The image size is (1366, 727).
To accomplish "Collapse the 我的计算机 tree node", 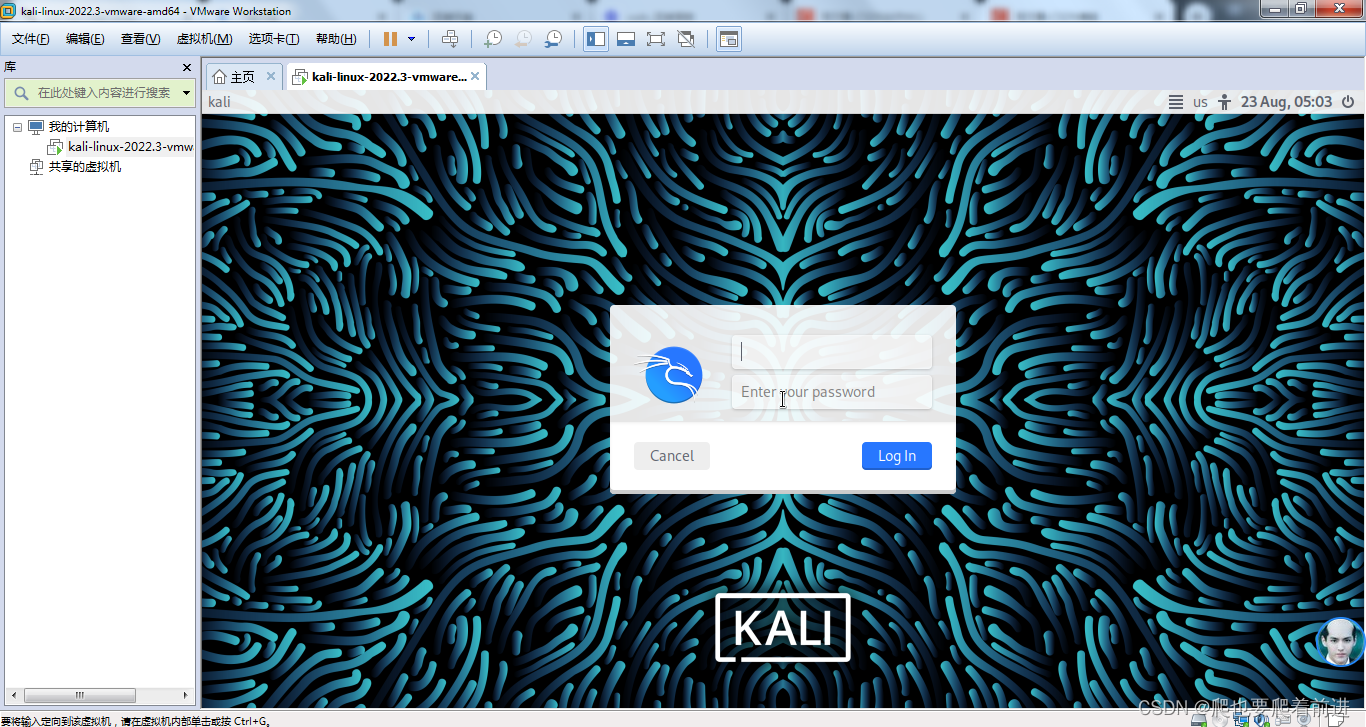I will 17,127.
